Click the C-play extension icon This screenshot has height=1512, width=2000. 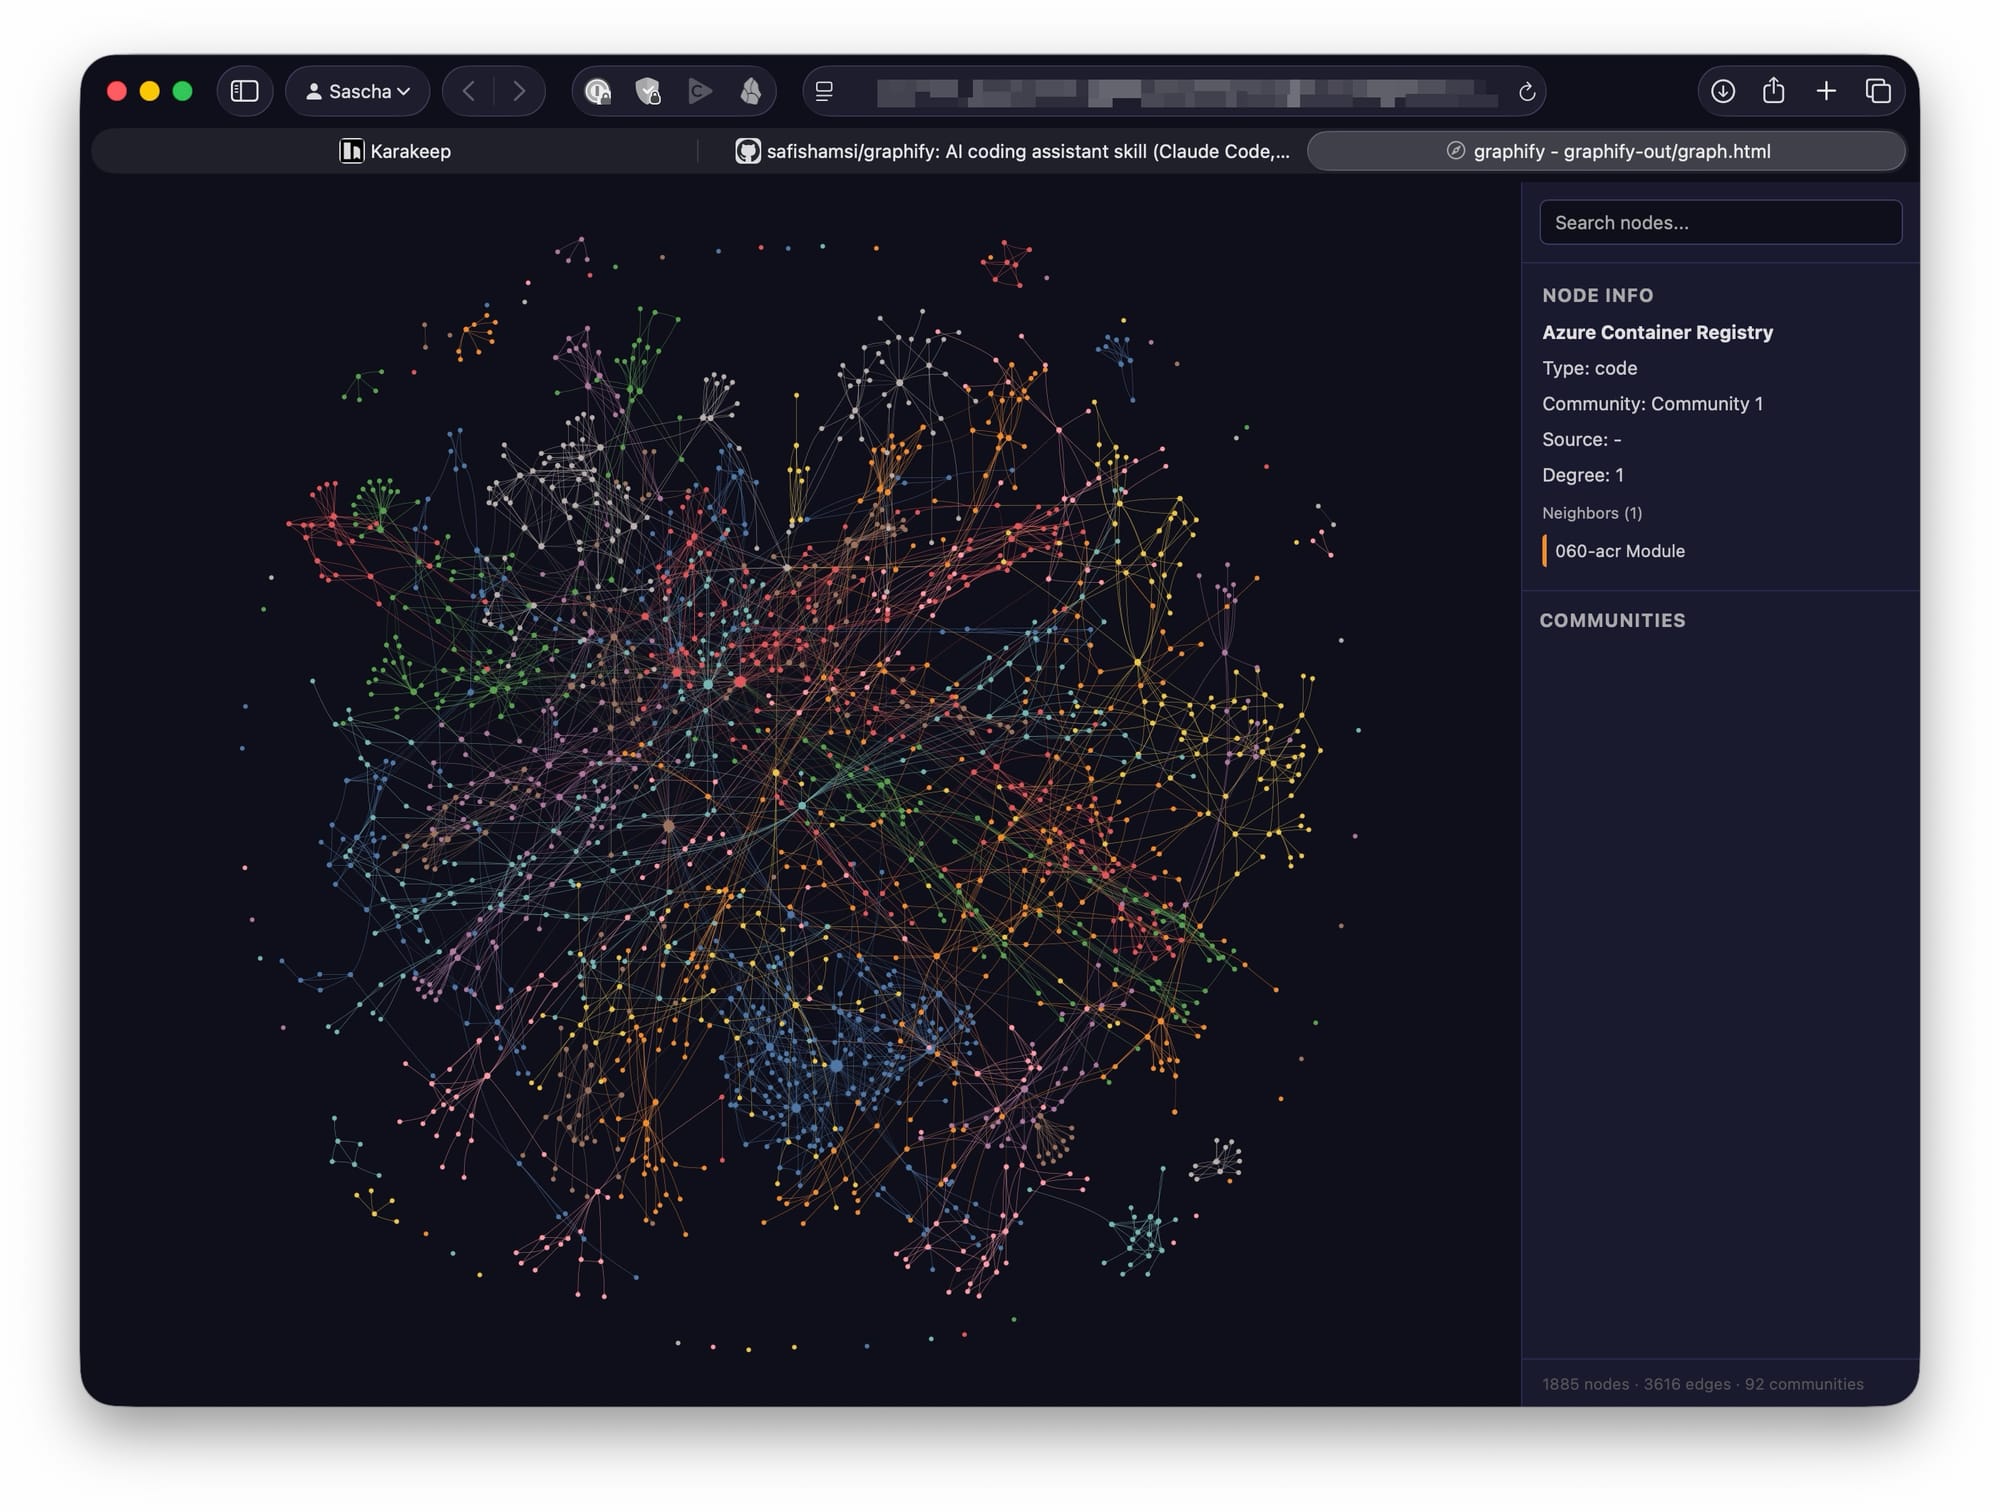point(700,90)
